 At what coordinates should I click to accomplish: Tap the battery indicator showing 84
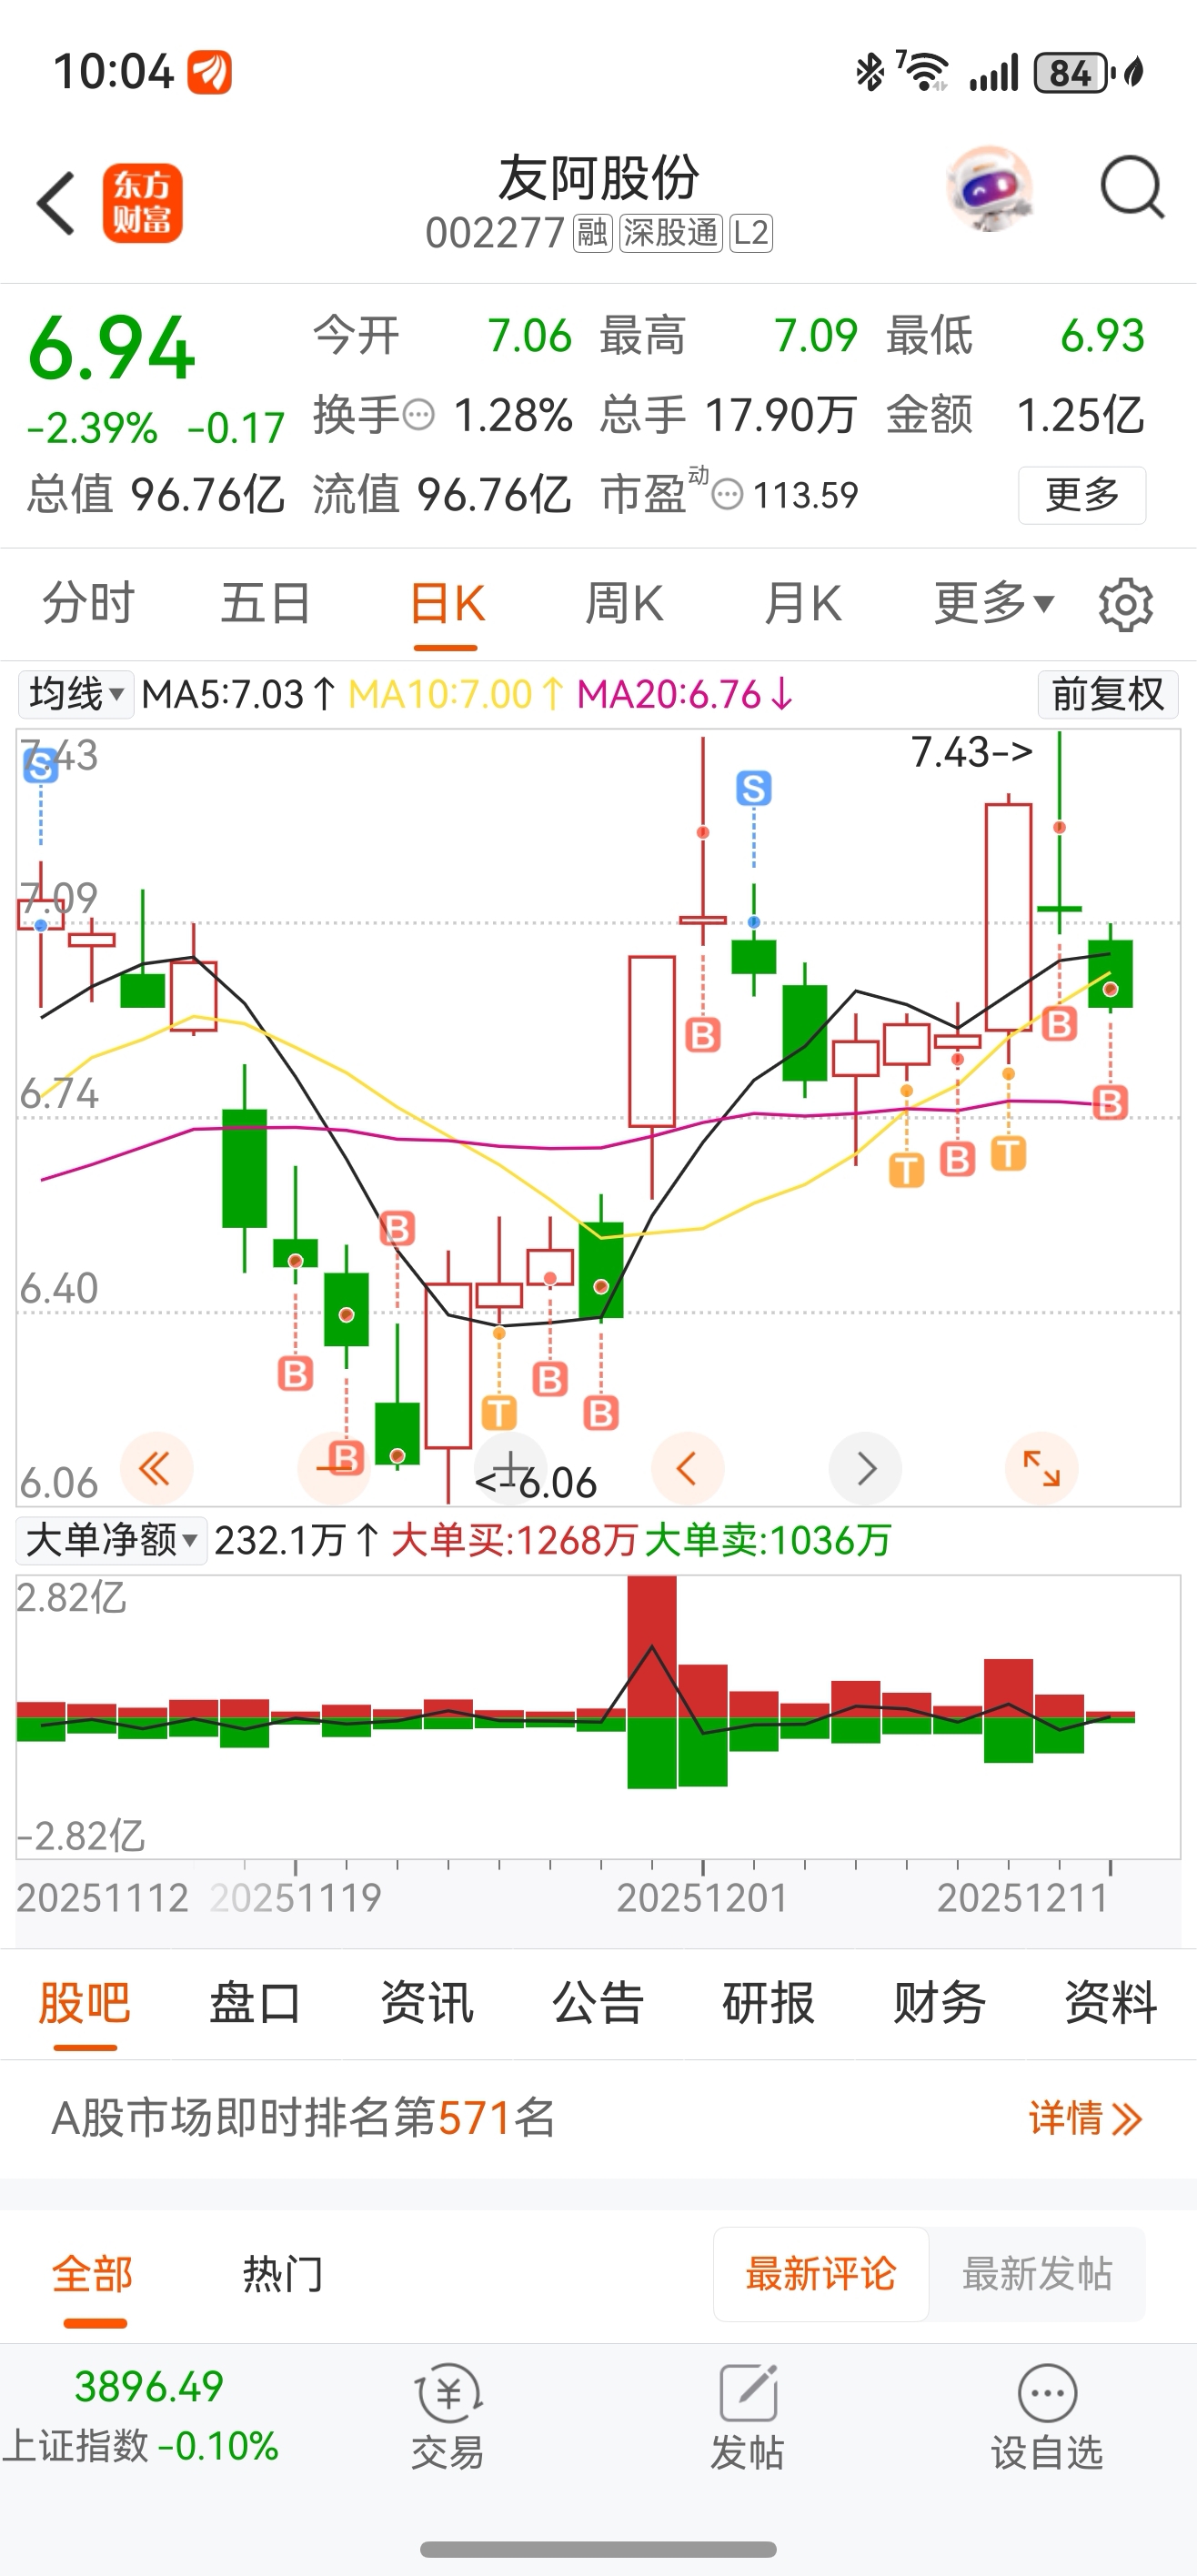pyautogui.click(x=1074, y=73)
